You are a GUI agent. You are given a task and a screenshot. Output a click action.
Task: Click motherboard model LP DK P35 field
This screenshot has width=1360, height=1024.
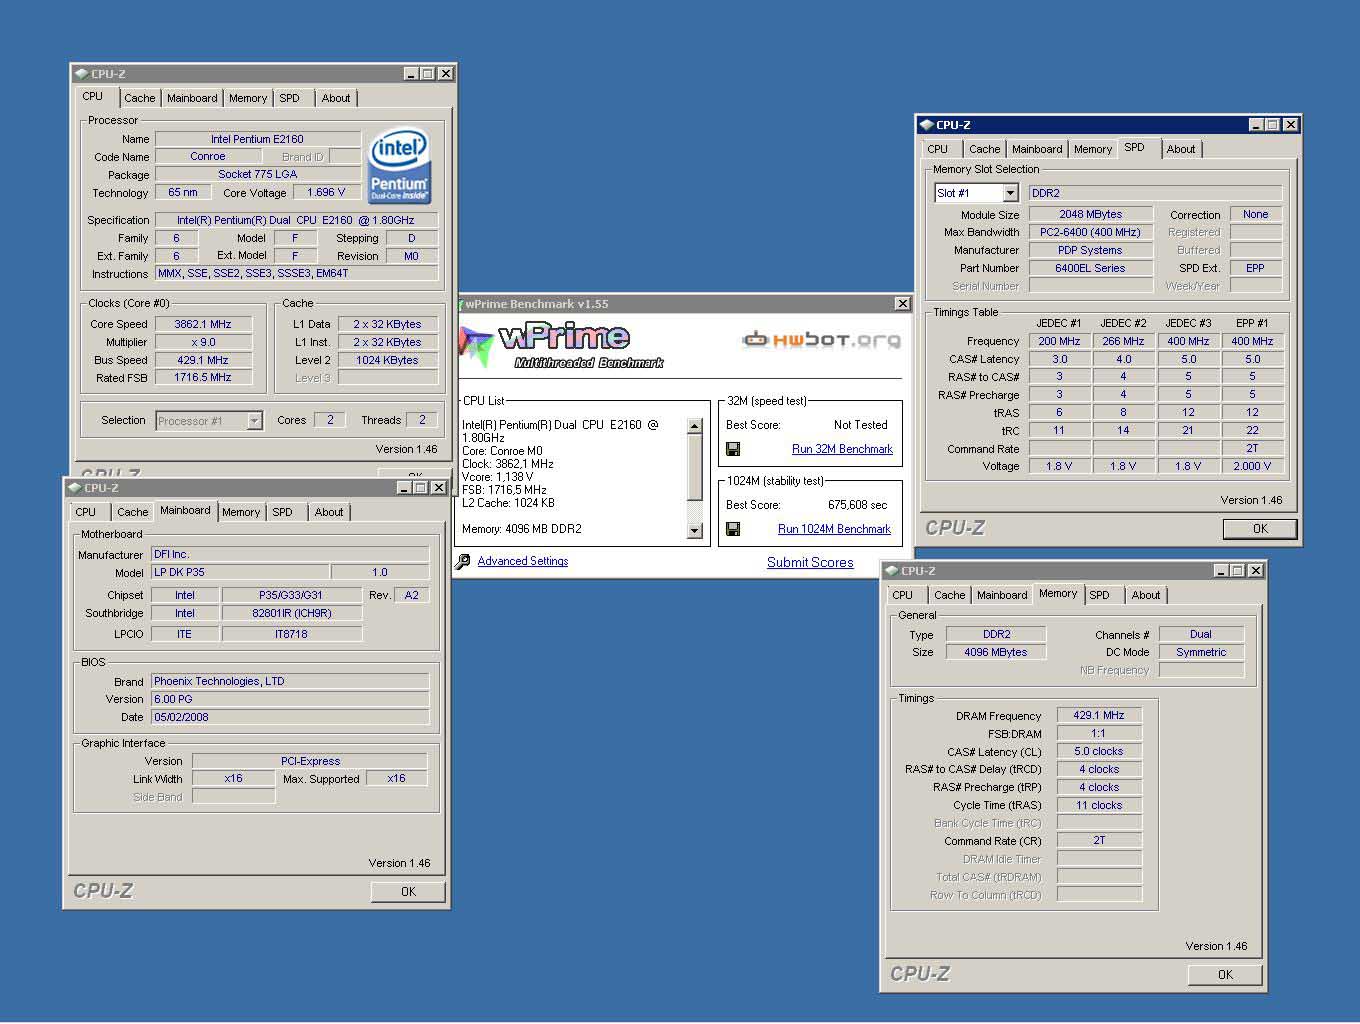click(x=239, y=572)
